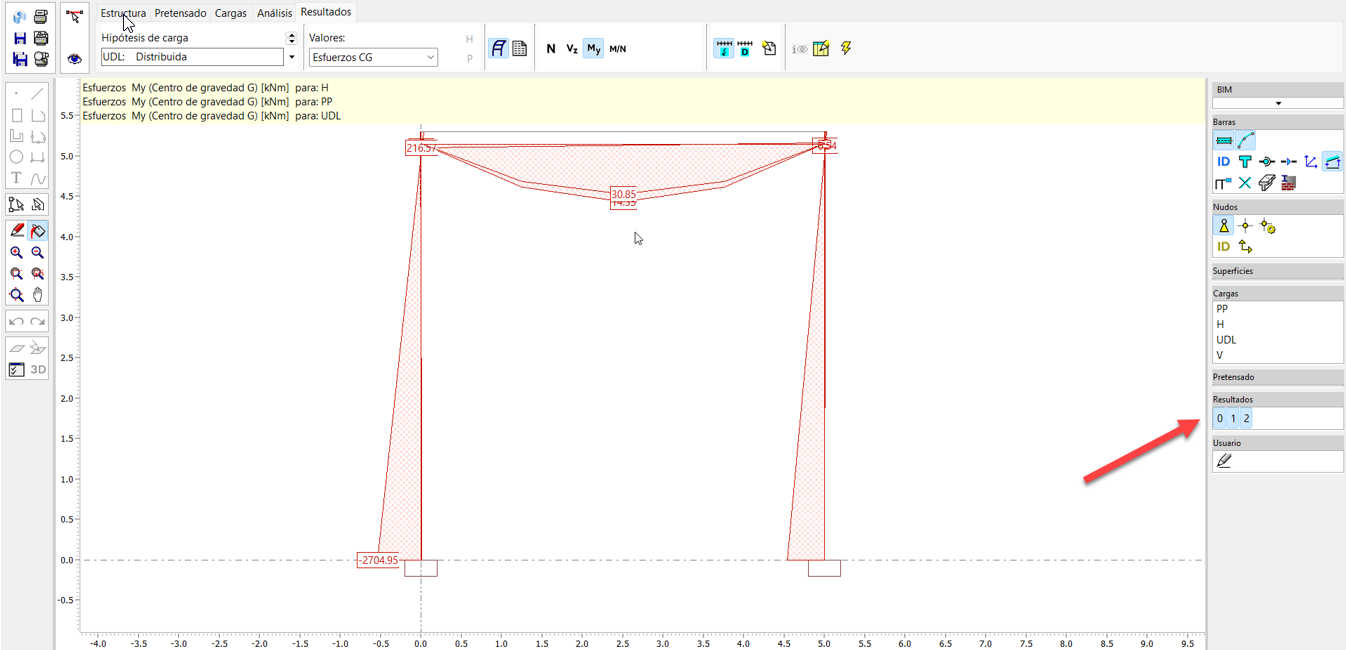Switch to the Cargas tab
The width and height of the screenshot is (1346, 650).
230,13
